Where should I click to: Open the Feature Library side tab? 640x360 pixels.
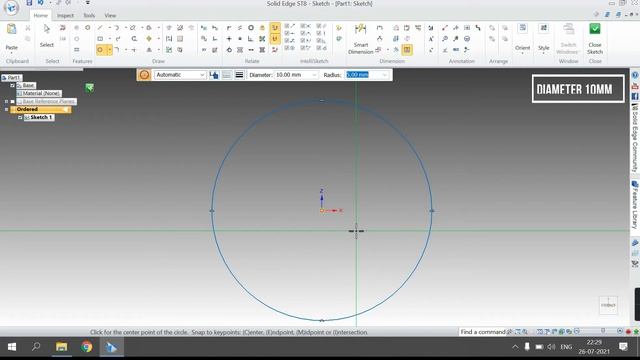coord(635,206)
